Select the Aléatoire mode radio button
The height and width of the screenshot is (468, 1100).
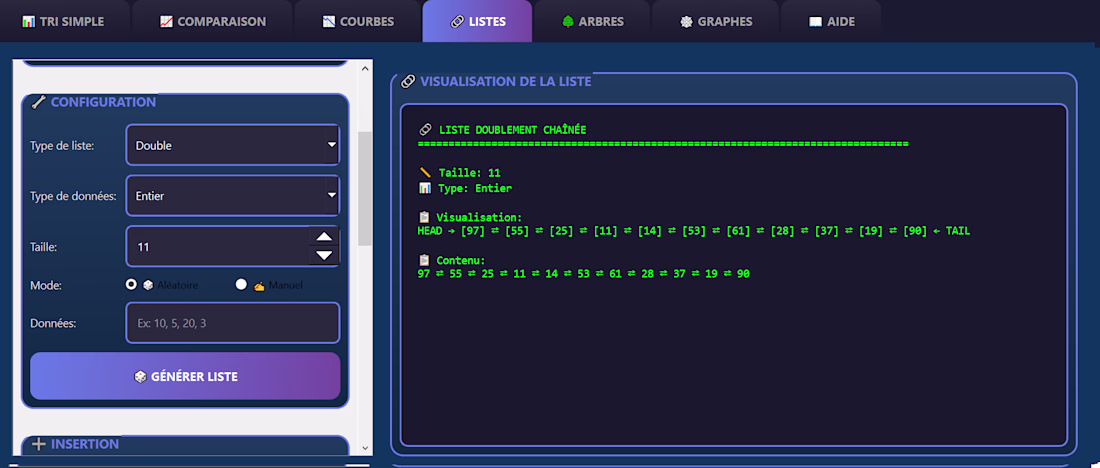coord(130,284)
